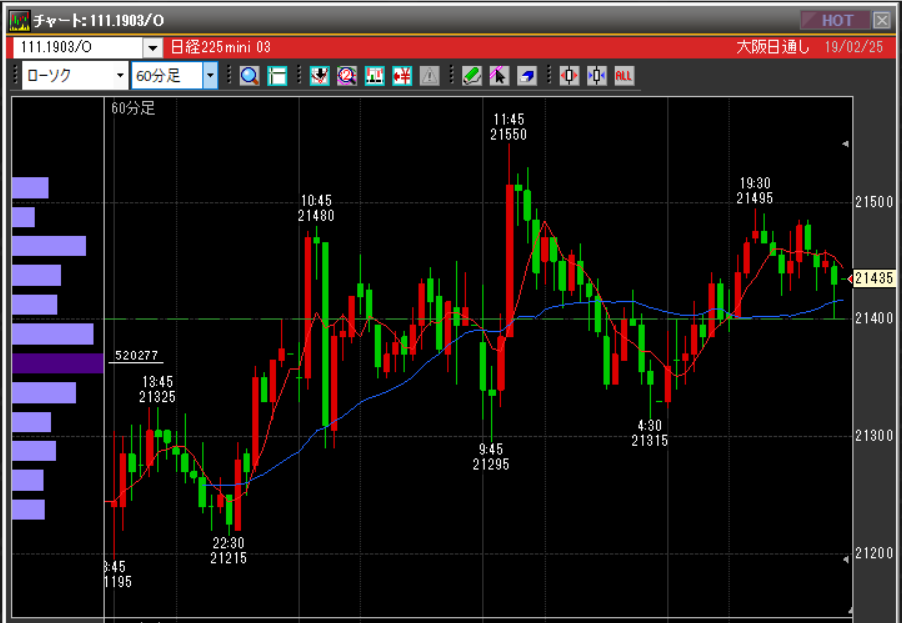
Task: Click the red ALL display icon
Action: point(624,75)
